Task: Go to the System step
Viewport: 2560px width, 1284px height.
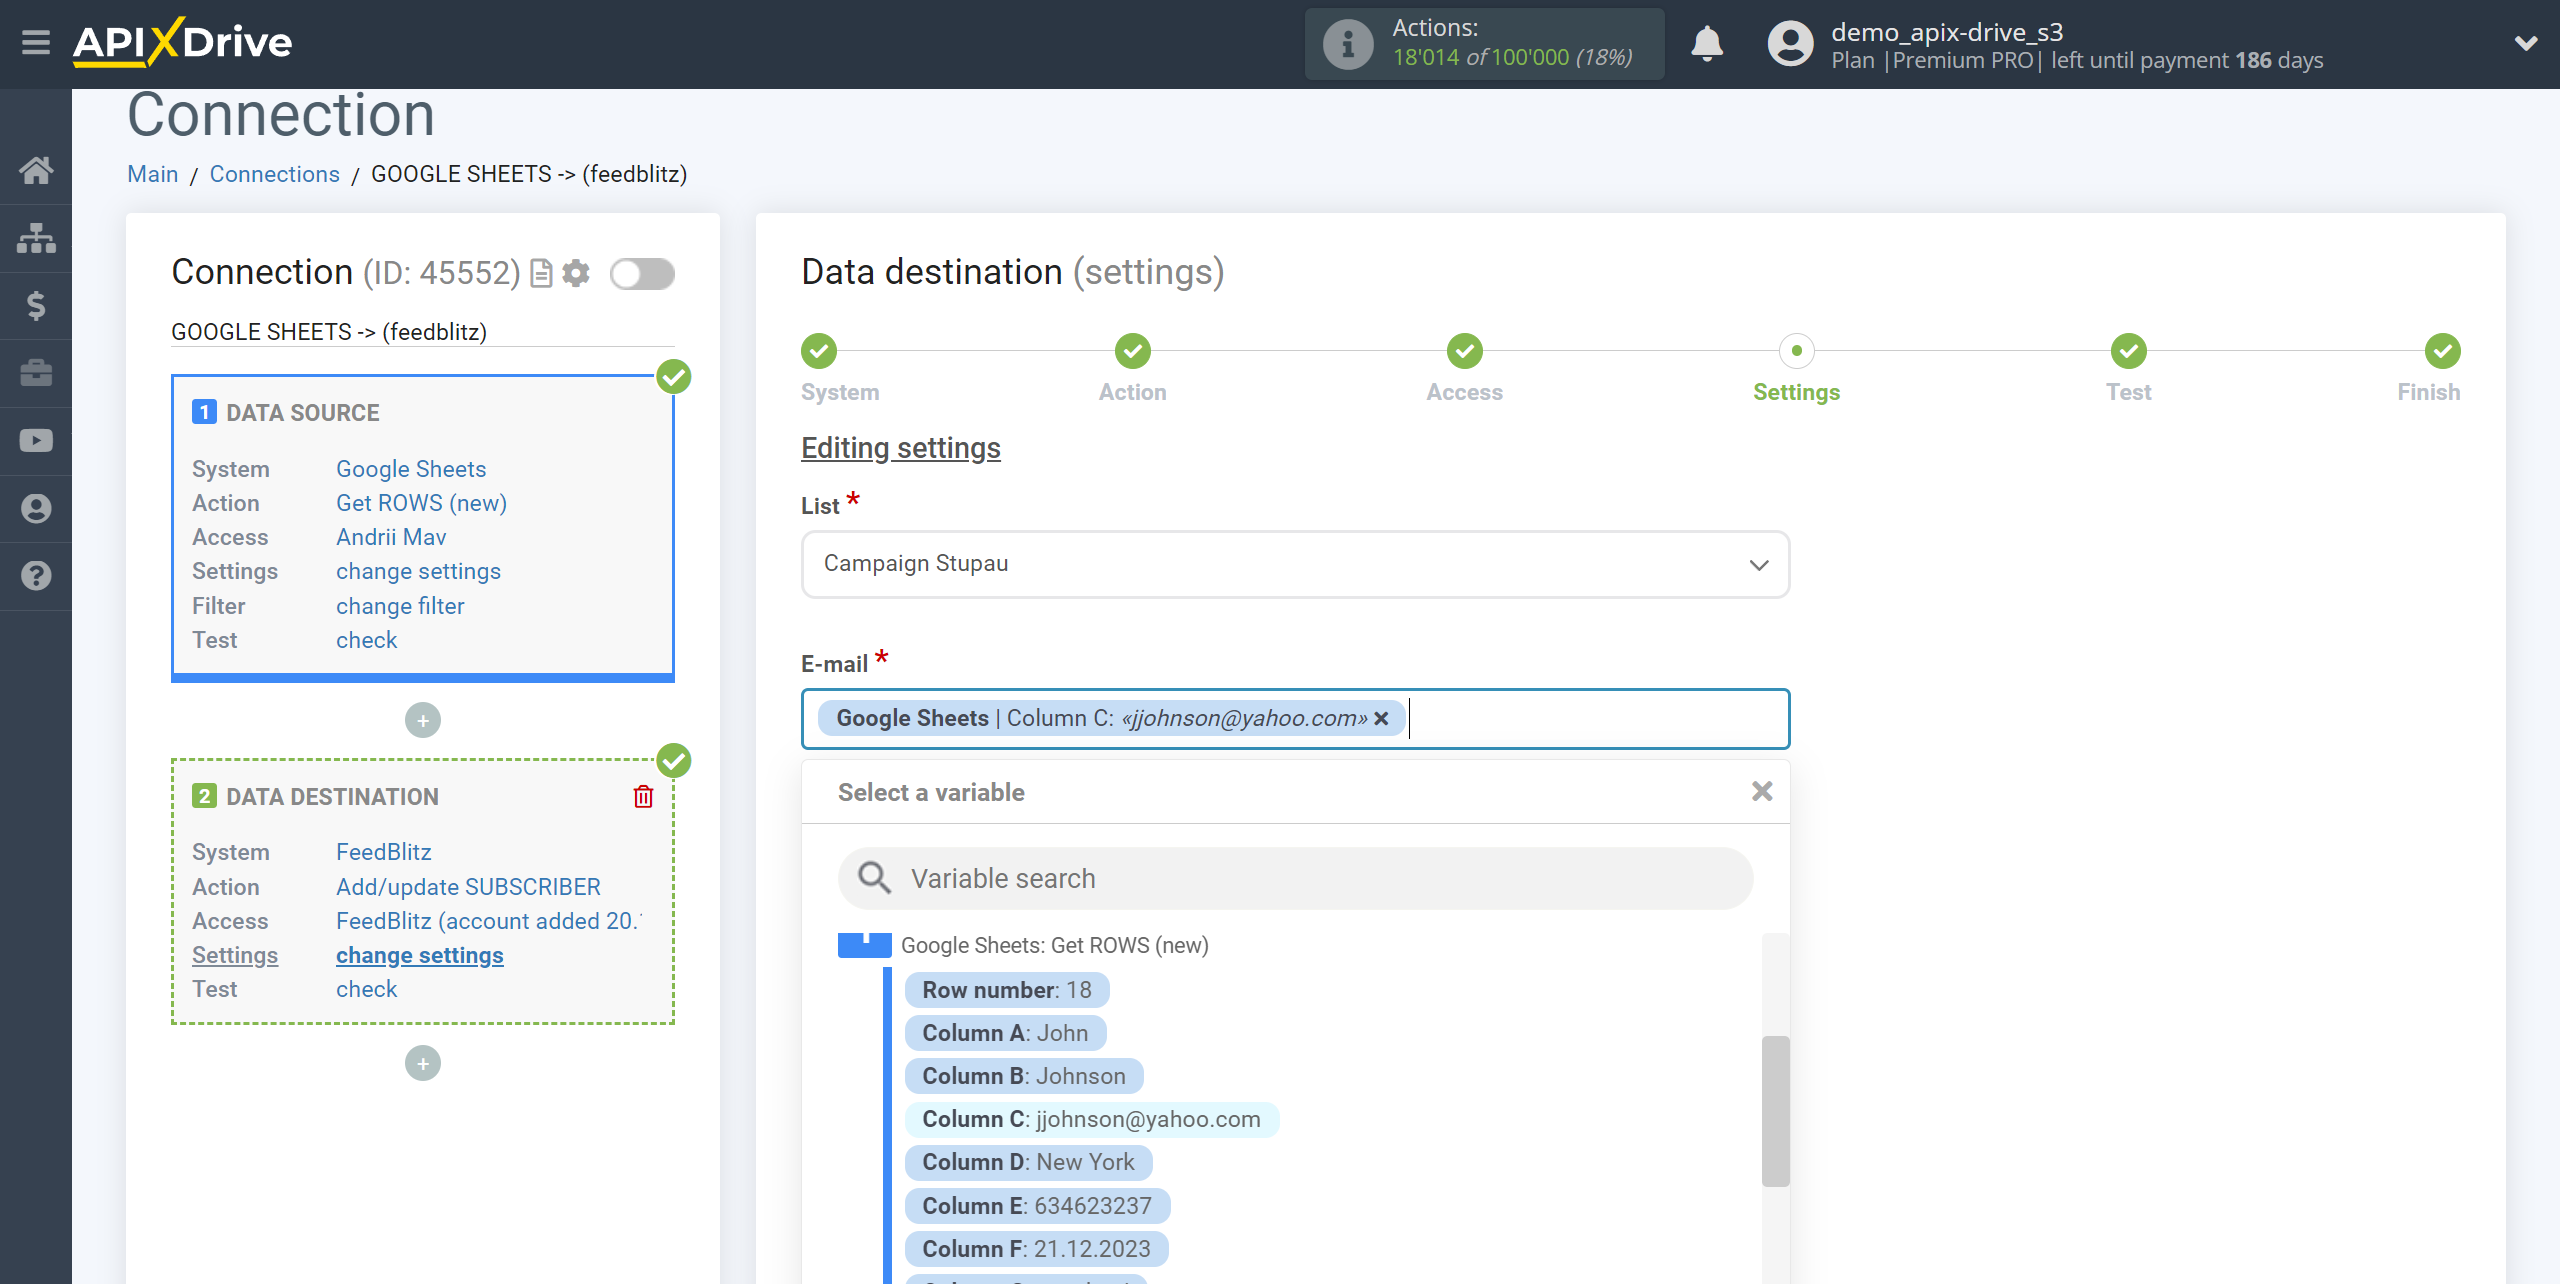Action: coord(819,351)
